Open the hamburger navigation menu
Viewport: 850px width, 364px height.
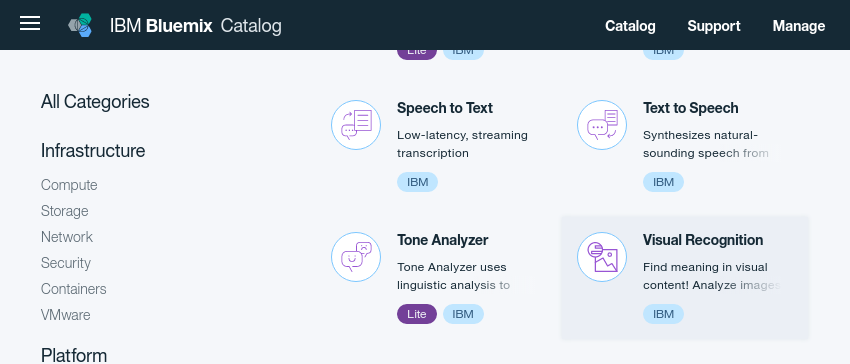(30, 23)
